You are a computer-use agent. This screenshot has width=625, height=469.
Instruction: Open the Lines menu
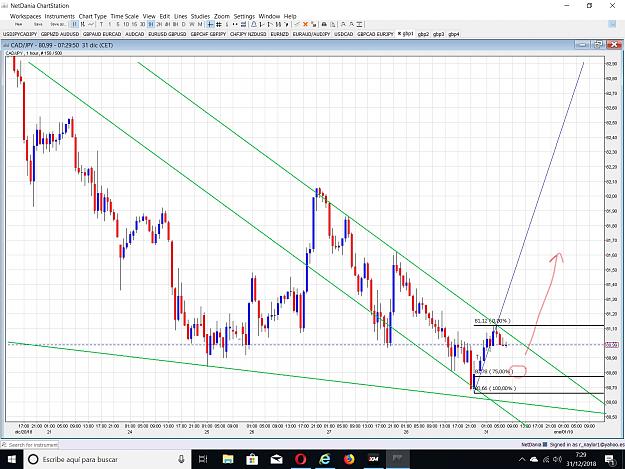pyautogui.click(x=180, y=16)
